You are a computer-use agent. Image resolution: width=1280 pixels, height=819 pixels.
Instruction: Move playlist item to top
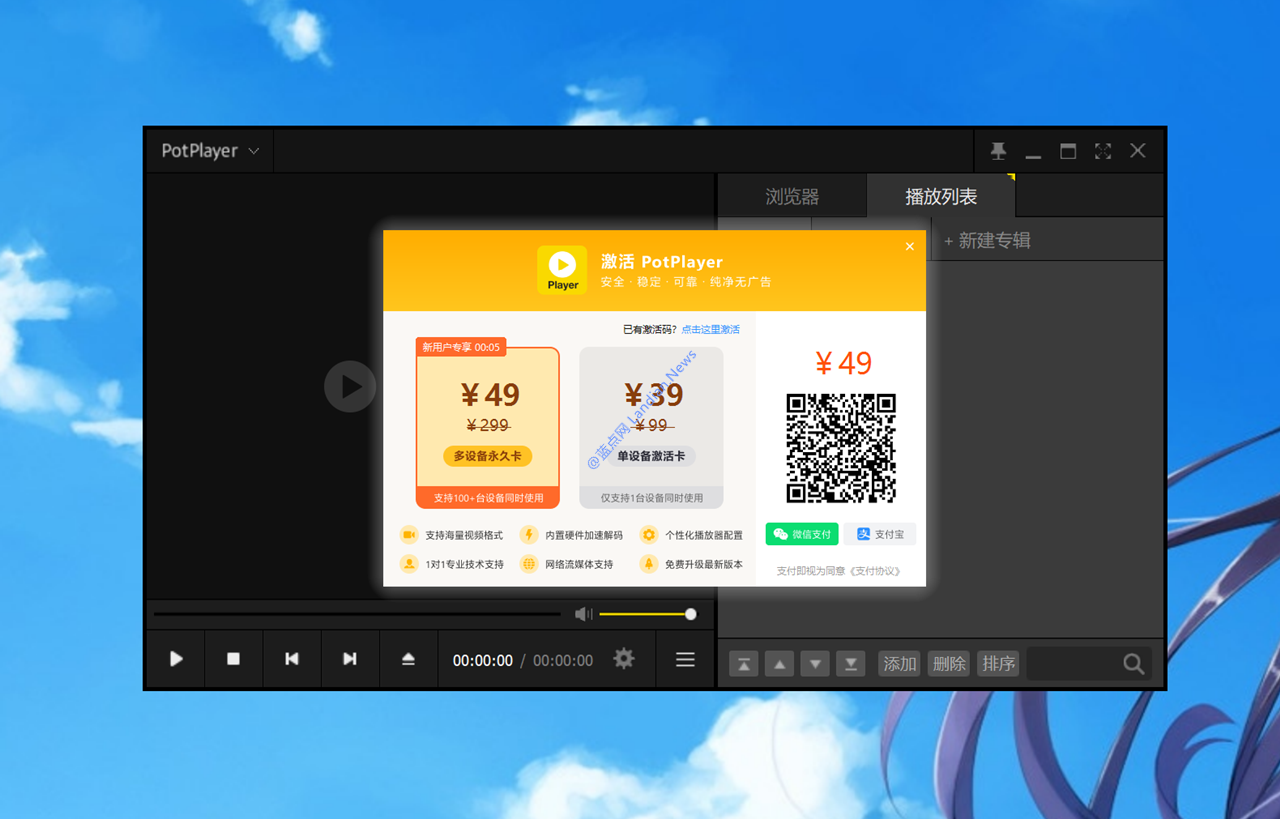[743, 664]
